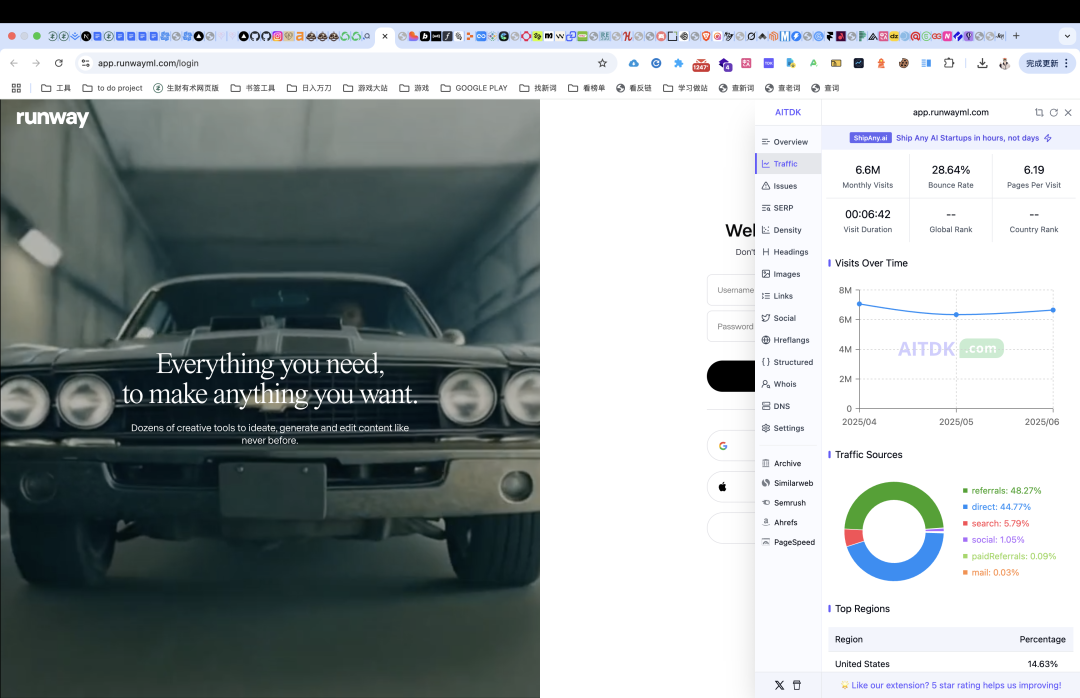Screen dimensions: 1080x698
Task: Click the runway logo
Action: (x=52, y=118)
